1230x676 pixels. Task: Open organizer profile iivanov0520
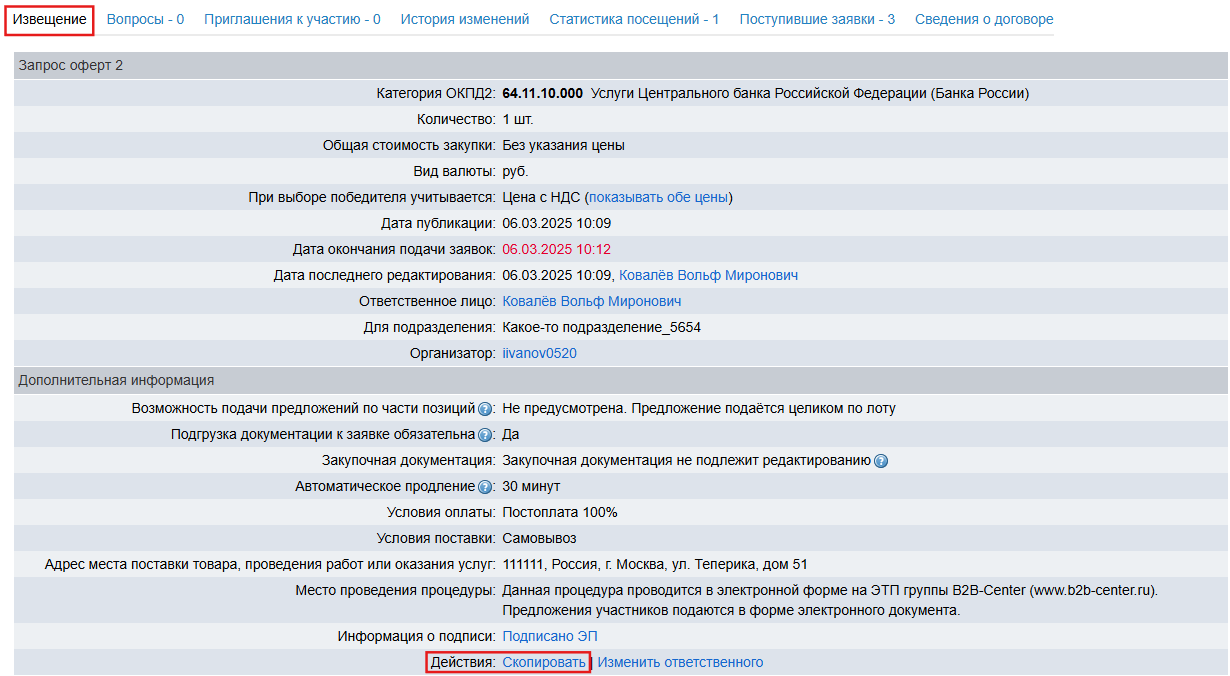539,353
